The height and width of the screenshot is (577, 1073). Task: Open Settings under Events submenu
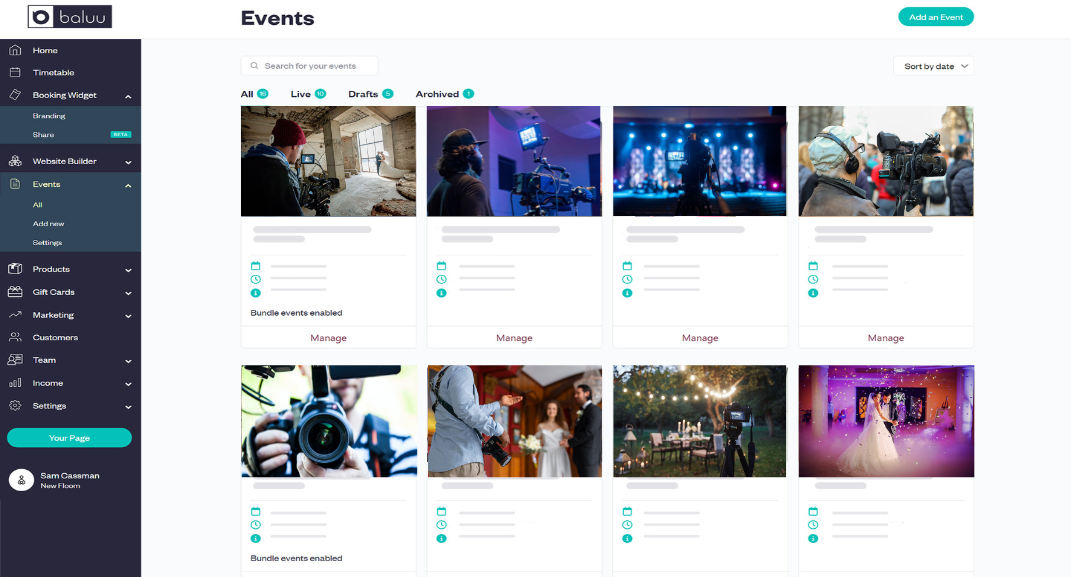[x=47, y=242]
